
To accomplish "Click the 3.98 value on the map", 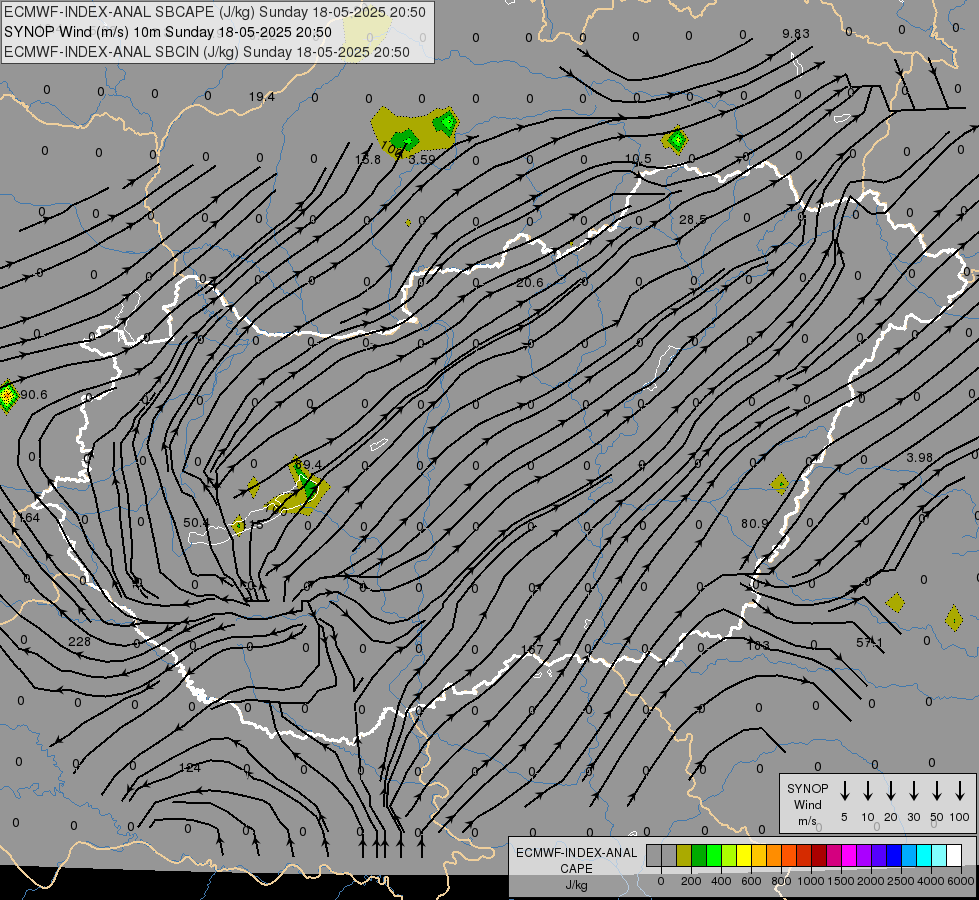I will click(920, 458).
